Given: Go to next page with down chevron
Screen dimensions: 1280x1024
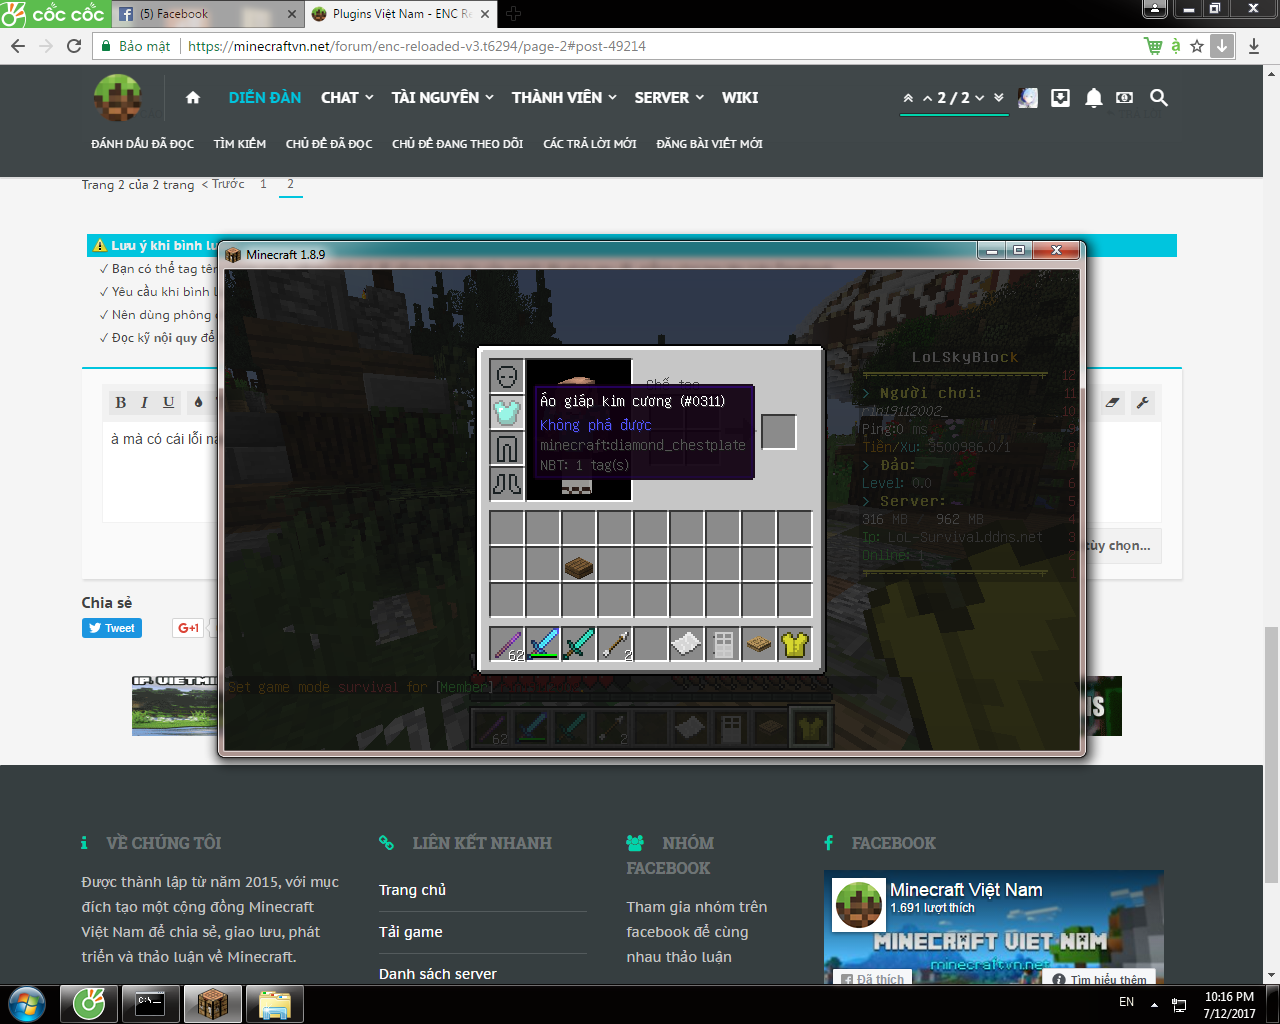Looking at the screenshot, I should 980,98.
